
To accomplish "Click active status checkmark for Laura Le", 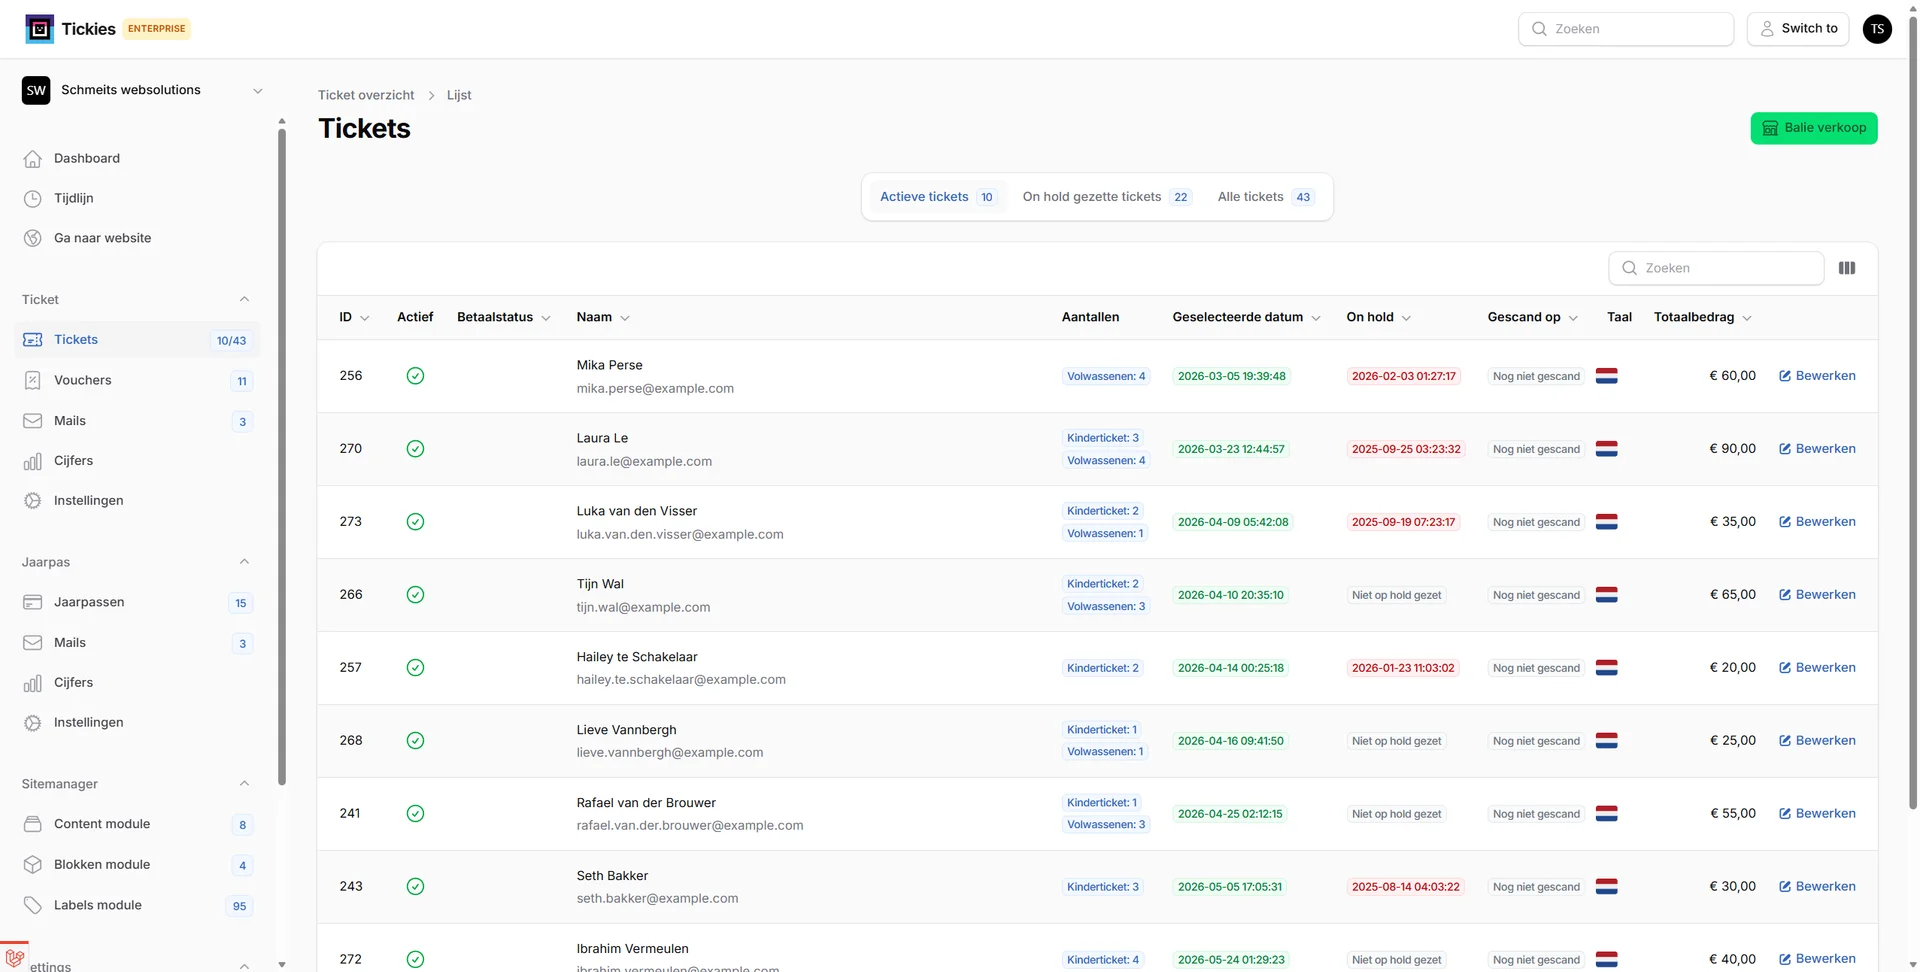I will 415,449.
